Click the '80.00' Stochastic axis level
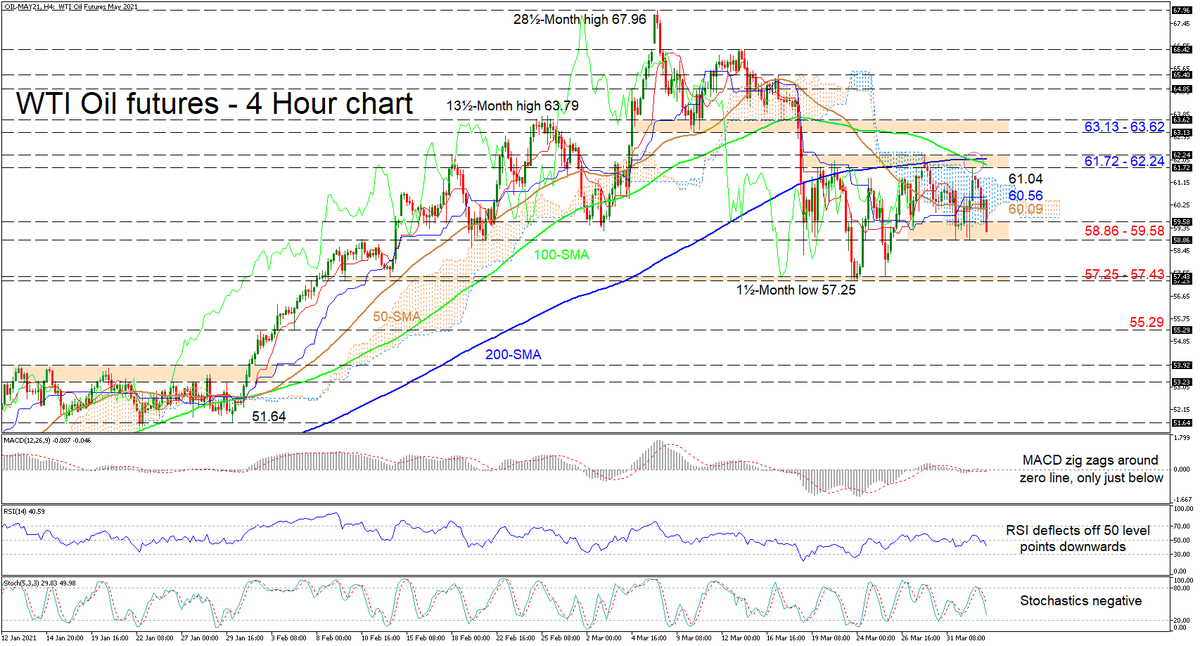1200x646 pixels. click(x=1181, y=589)
